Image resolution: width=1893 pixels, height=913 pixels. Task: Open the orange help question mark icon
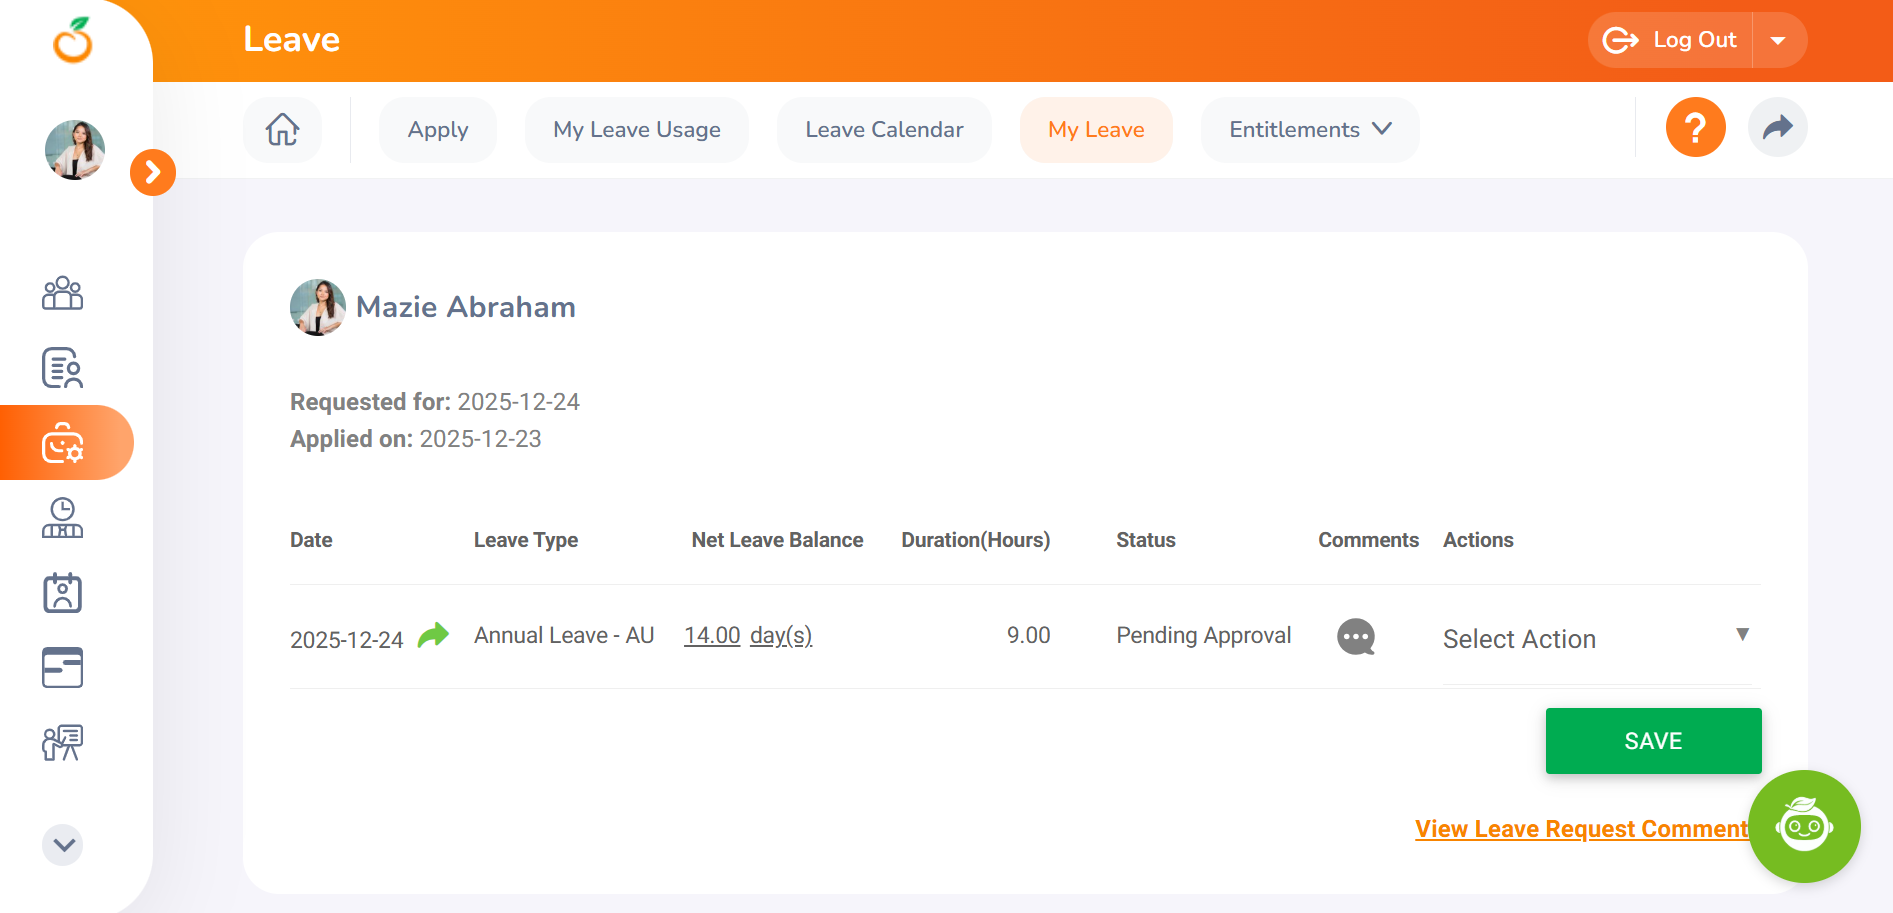click(1695, 128)
